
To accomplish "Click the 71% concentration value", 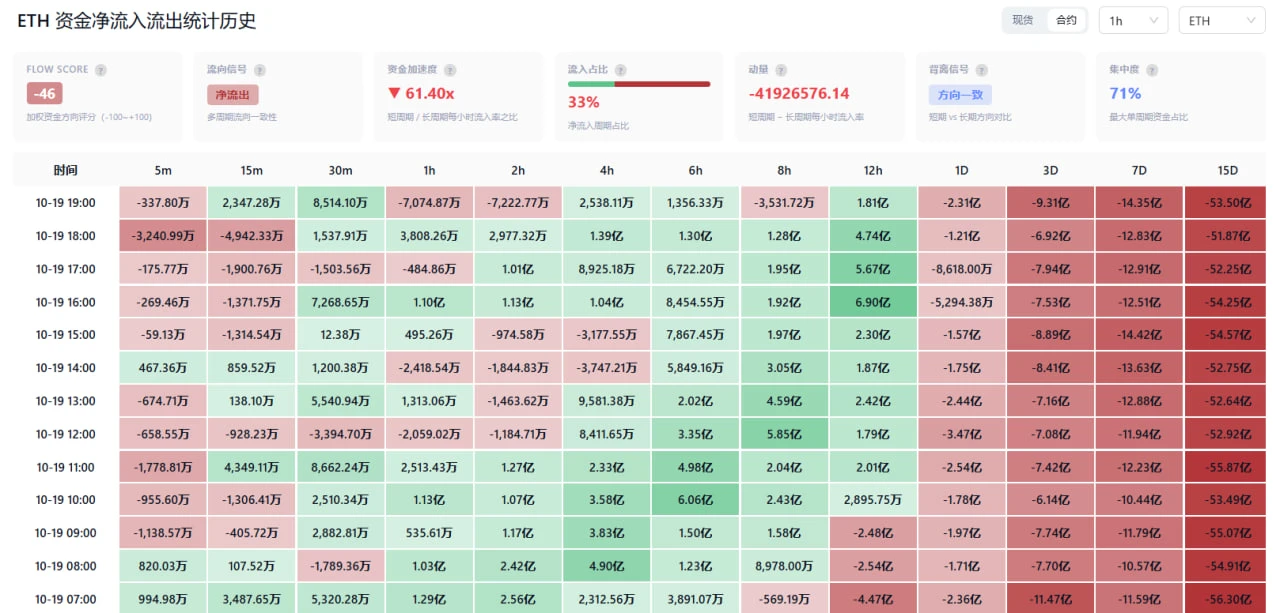I will tap(1125, 93).
